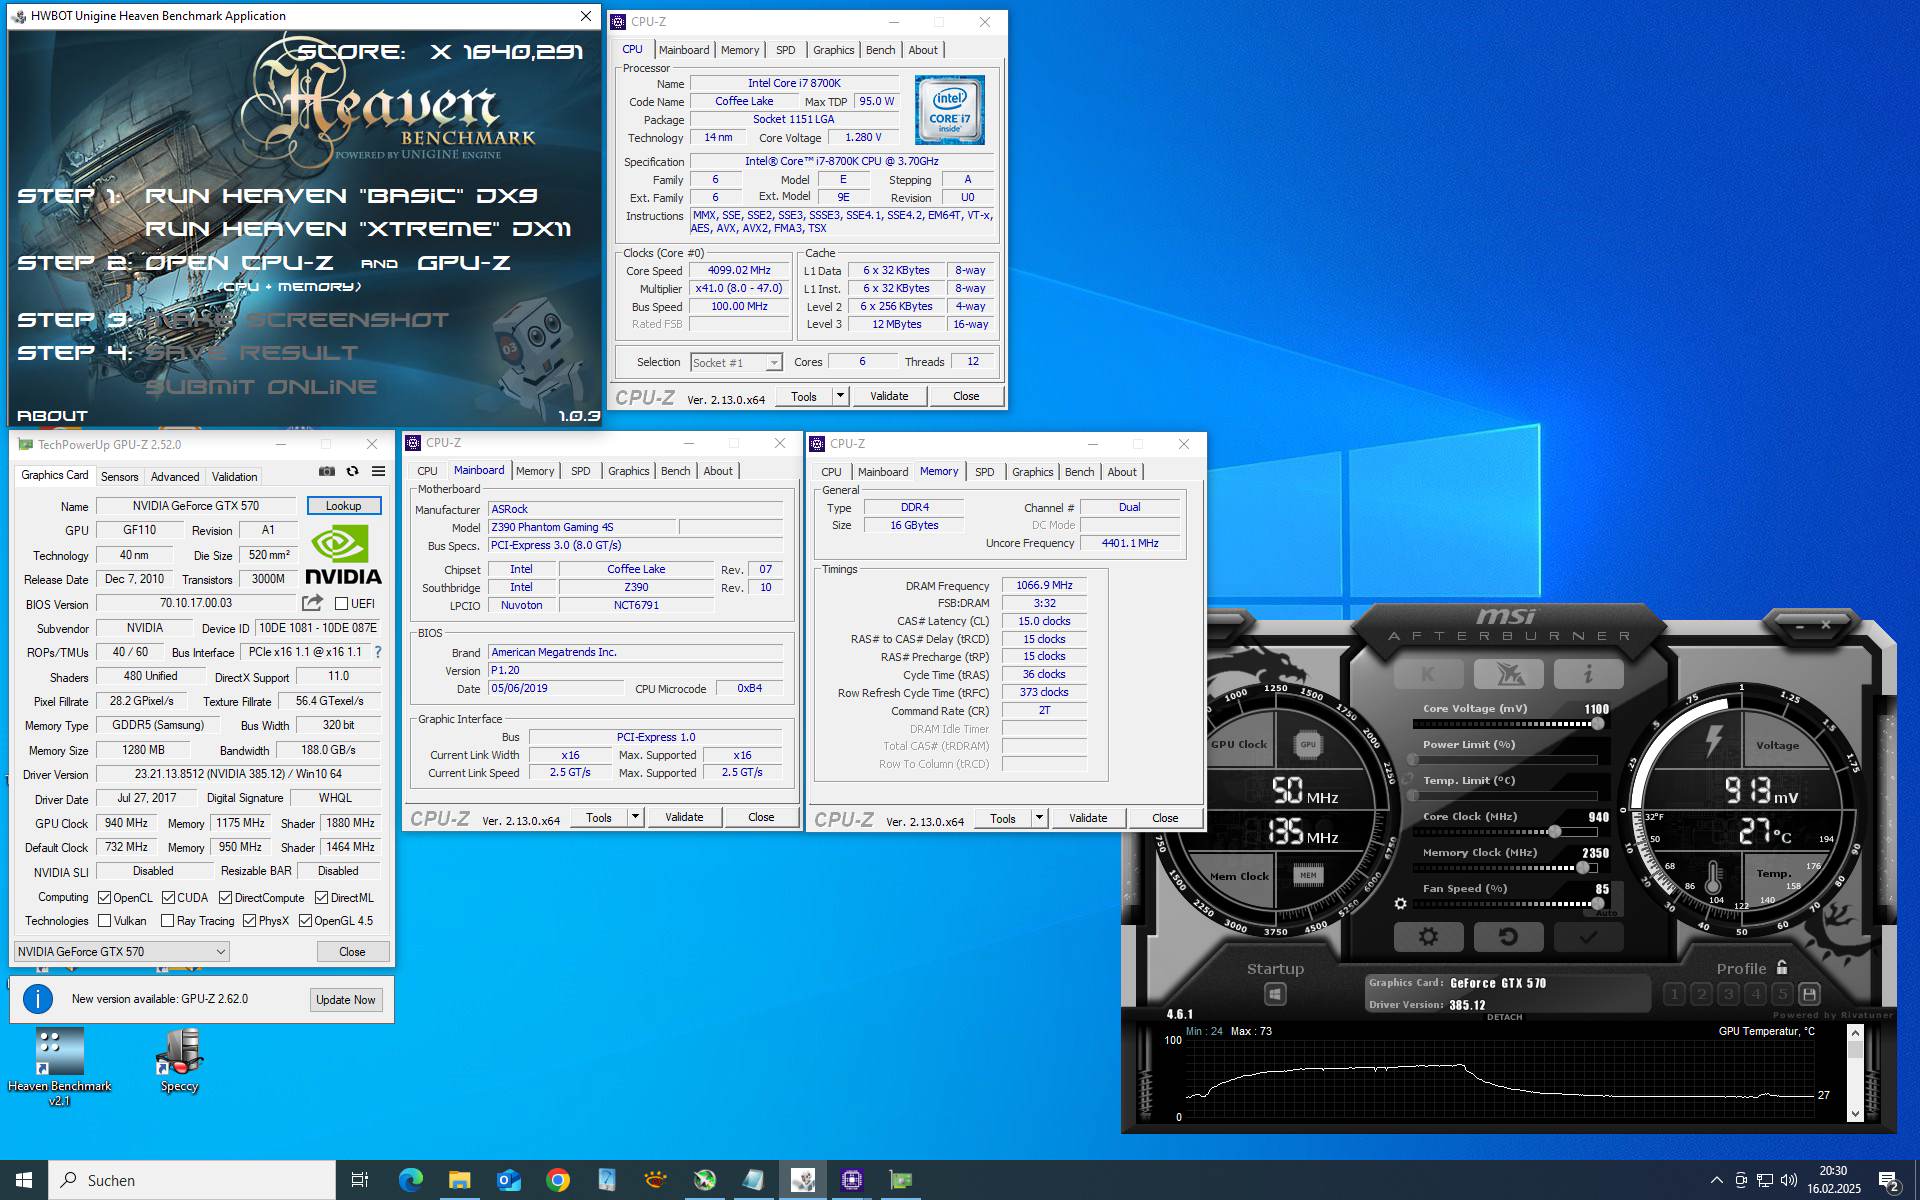Open Microsoft Edge from the taskbar
This screenshot has height=1200, width=1920.
pos(410,1180)
